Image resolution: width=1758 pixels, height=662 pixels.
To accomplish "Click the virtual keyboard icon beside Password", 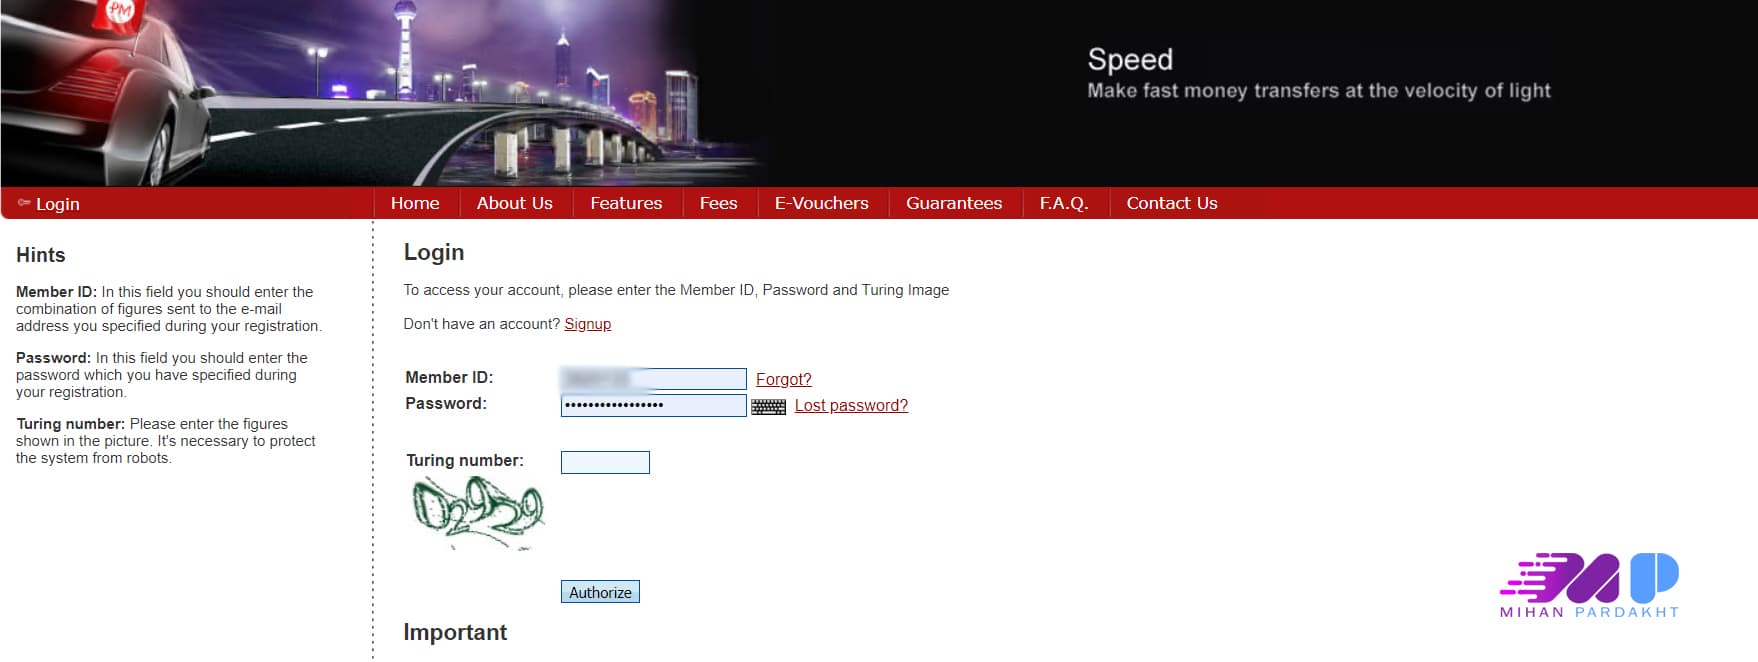I will 768,407.
